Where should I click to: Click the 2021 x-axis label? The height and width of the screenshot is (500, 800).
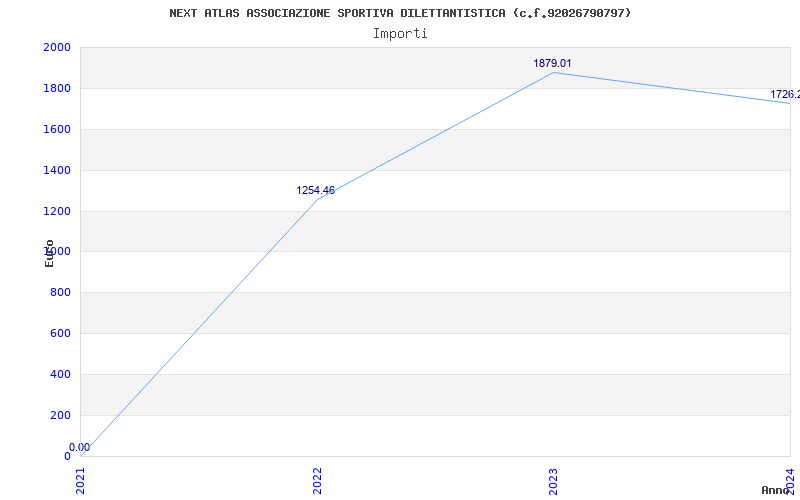(81, 481)
